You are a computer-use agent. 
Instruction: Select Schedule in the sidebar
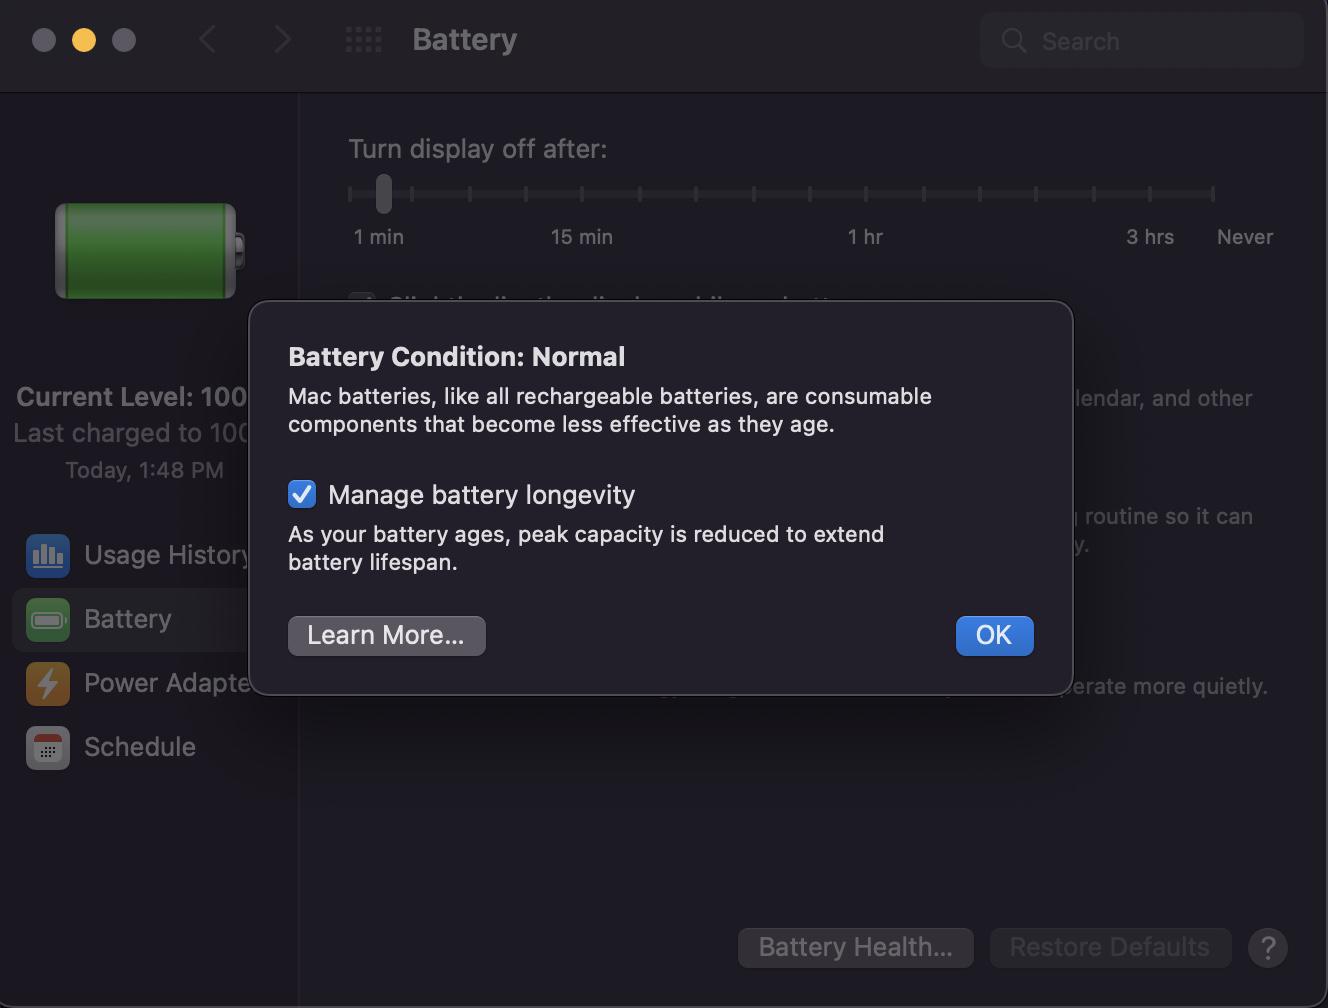[x=140, y=748]
